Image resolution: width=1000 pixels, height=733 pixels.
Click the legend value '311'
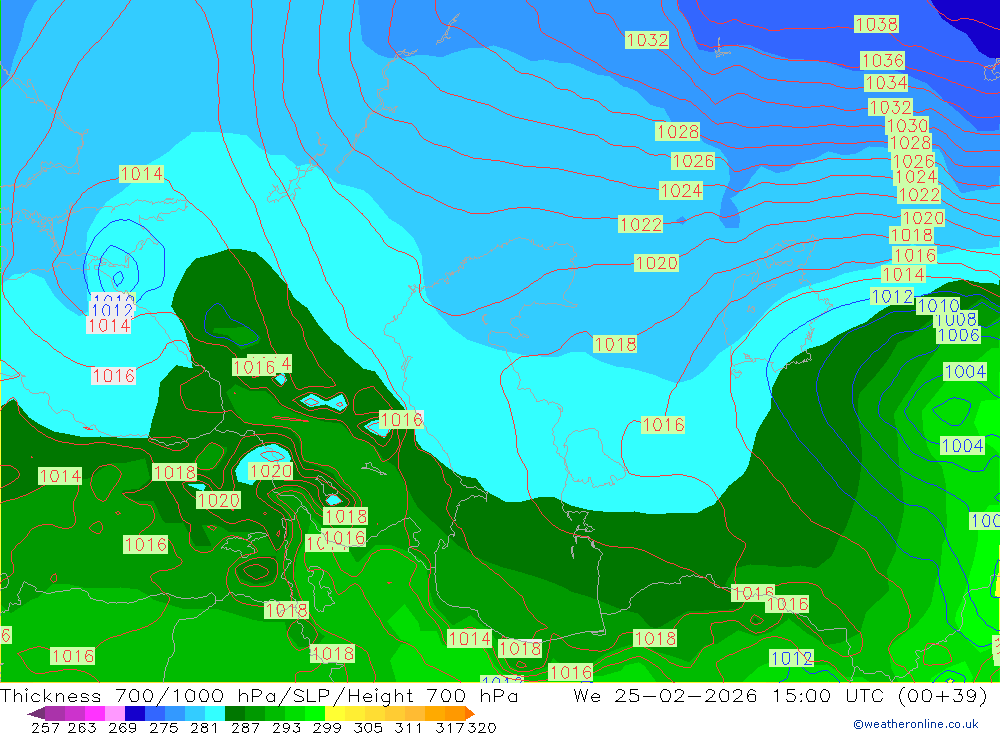[x=408, y=727]
